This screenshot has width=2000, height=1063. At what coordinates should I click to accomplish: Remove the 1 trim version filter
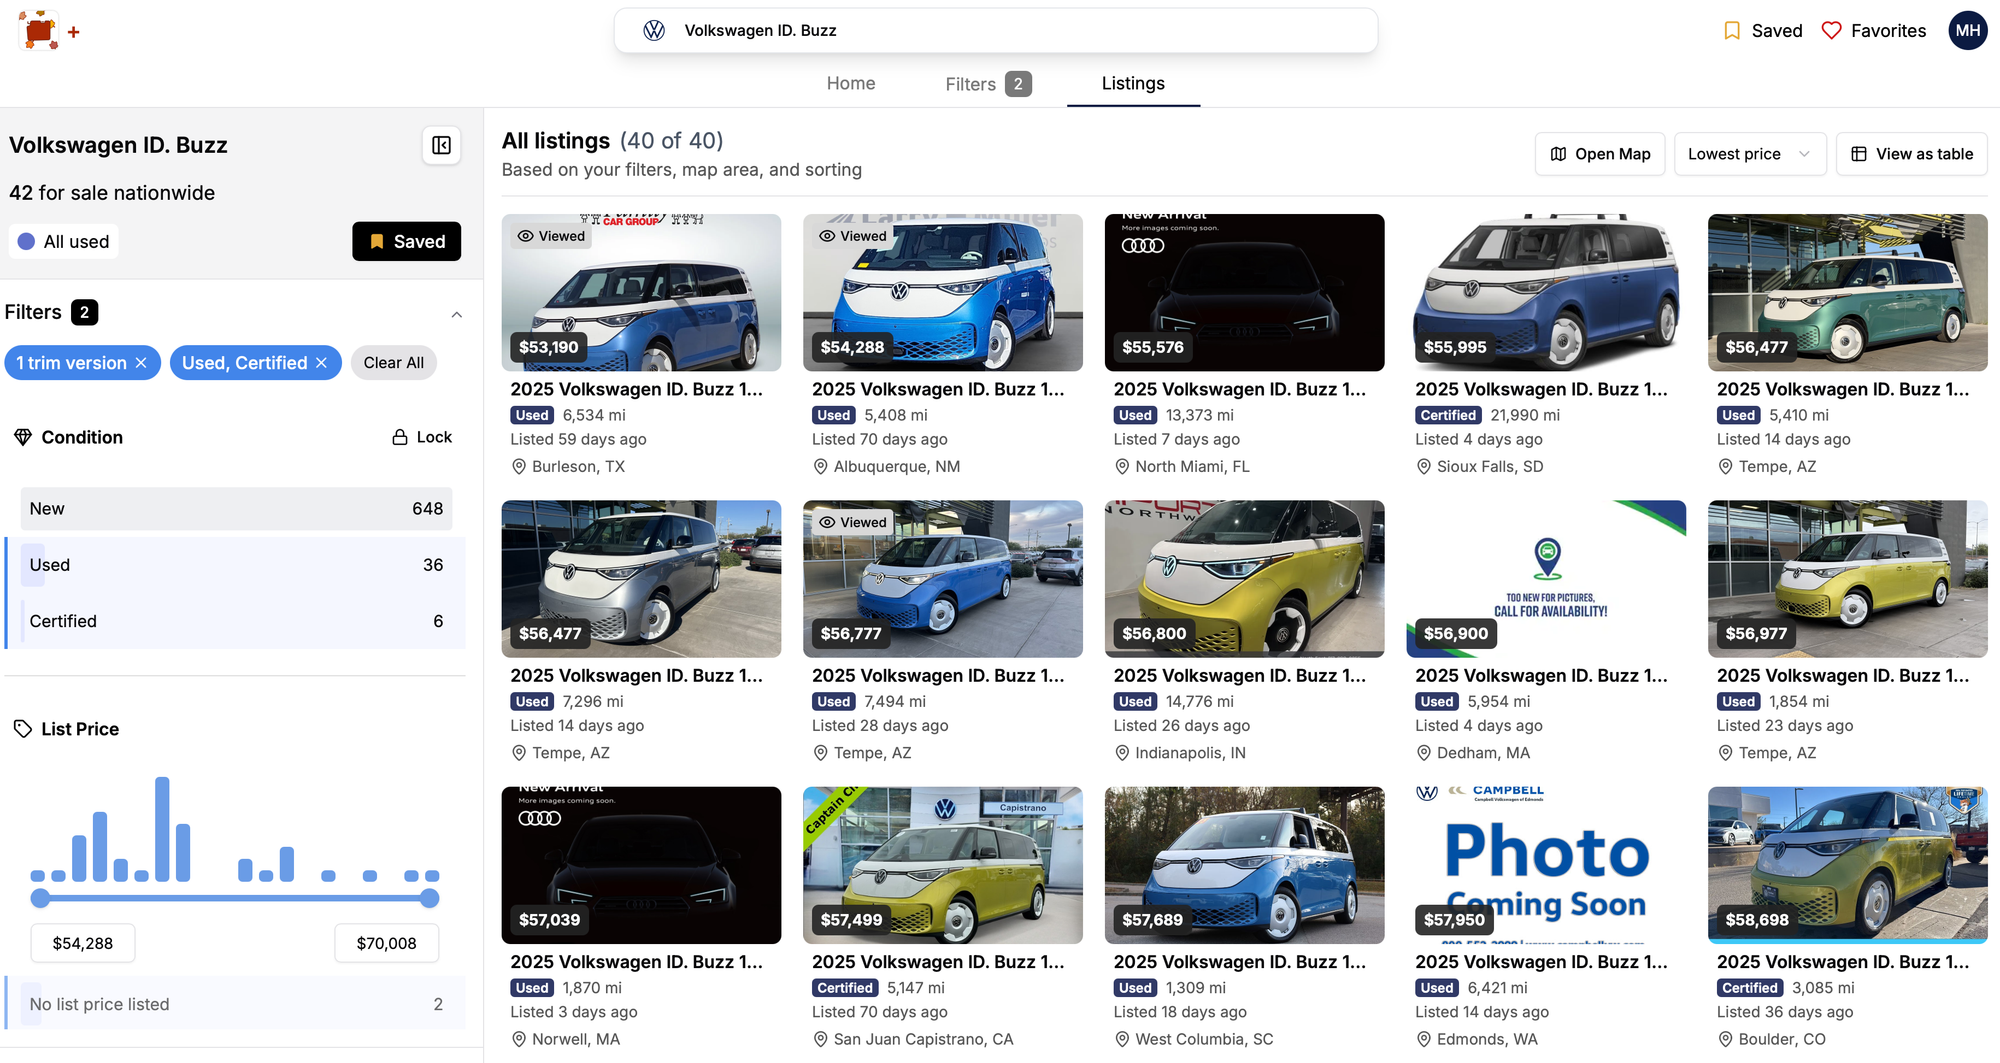tap(141, 363)
